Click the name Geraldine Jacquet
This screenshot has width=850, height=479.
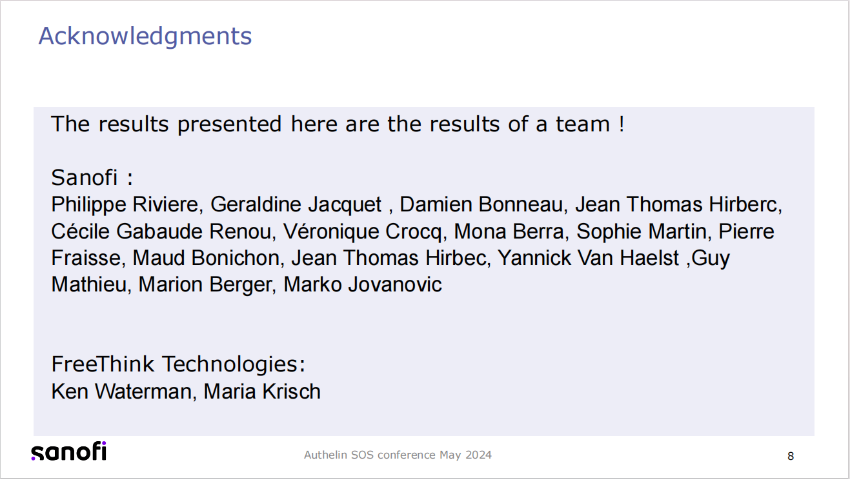(x=296, y=205)
